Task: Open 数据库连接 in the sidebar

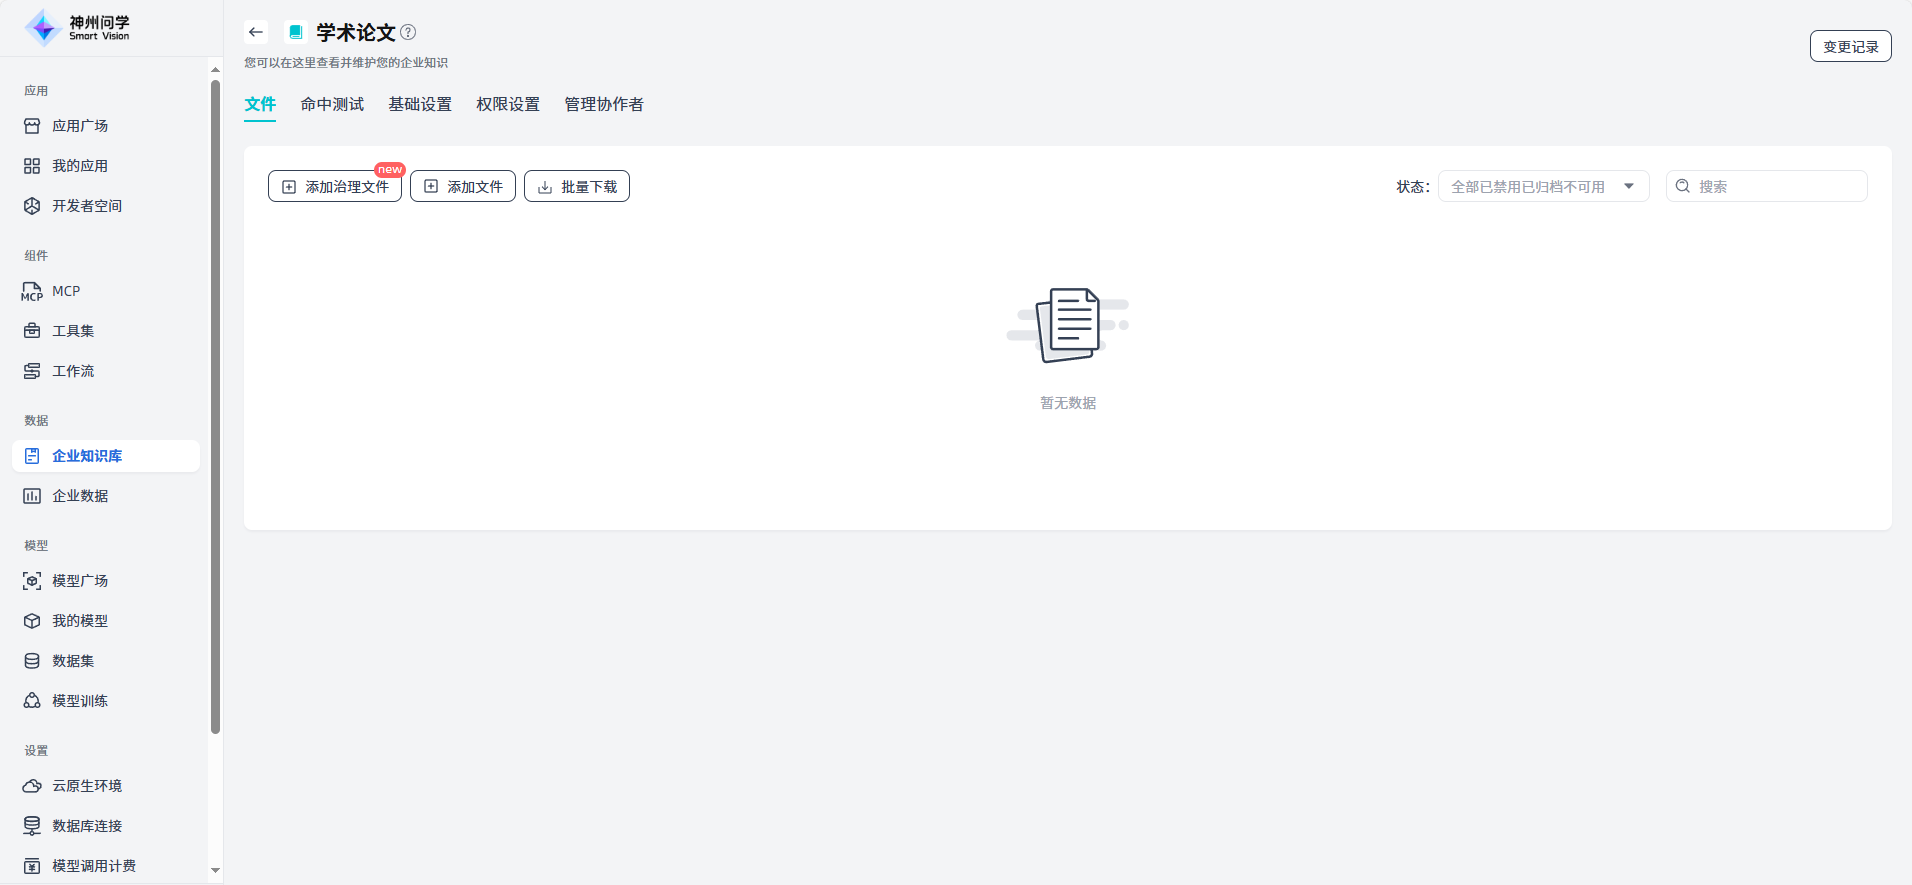Action: tap(87, 826)
